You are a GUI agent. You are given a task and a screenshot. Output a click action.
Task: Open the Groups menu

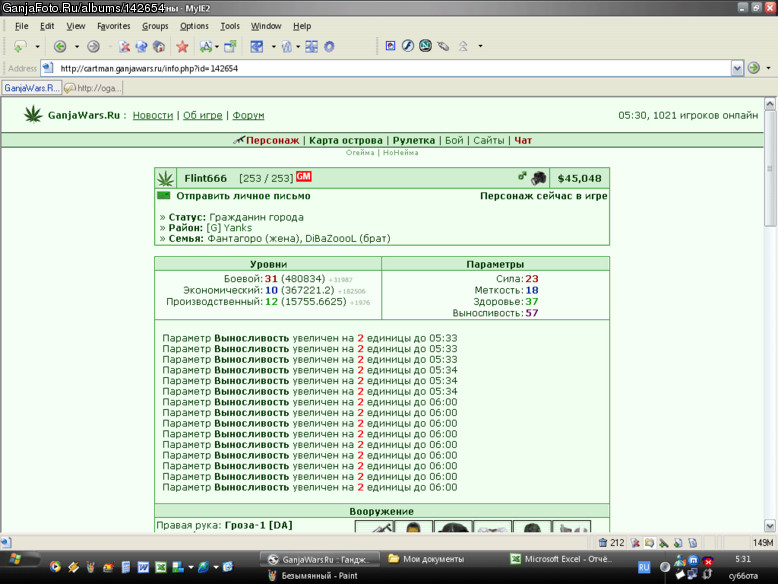155,26
